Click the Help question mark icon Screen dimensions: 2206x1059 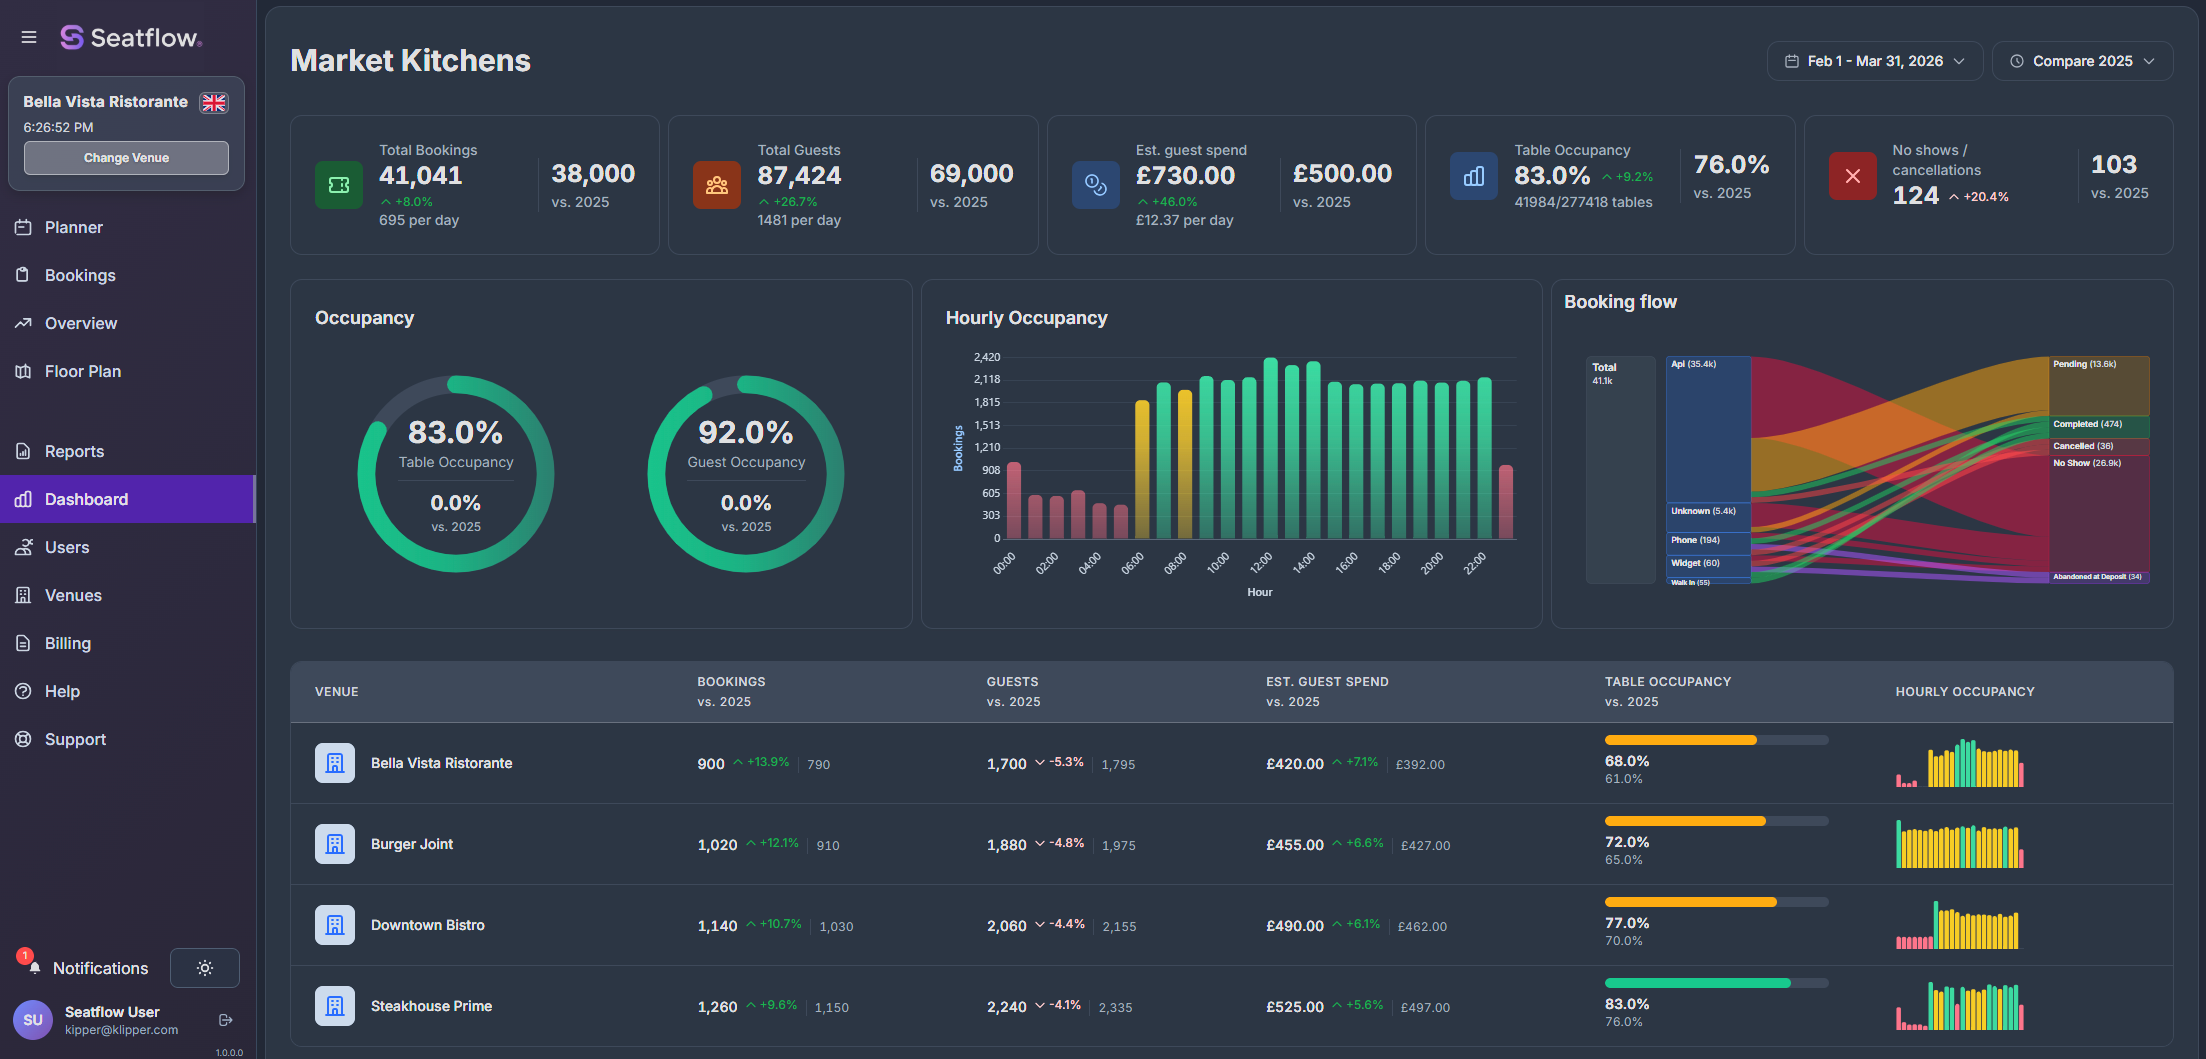pyautogui.click(x=23, y=691)
